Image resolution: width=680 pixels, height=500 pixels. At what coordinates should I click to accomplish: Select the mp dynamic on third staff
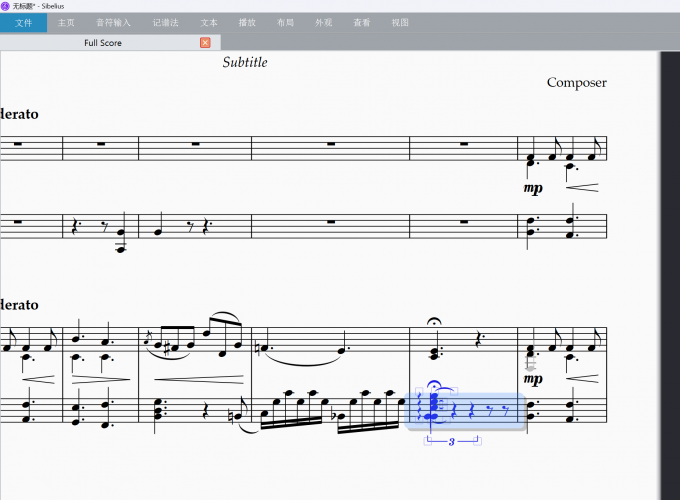533,379
